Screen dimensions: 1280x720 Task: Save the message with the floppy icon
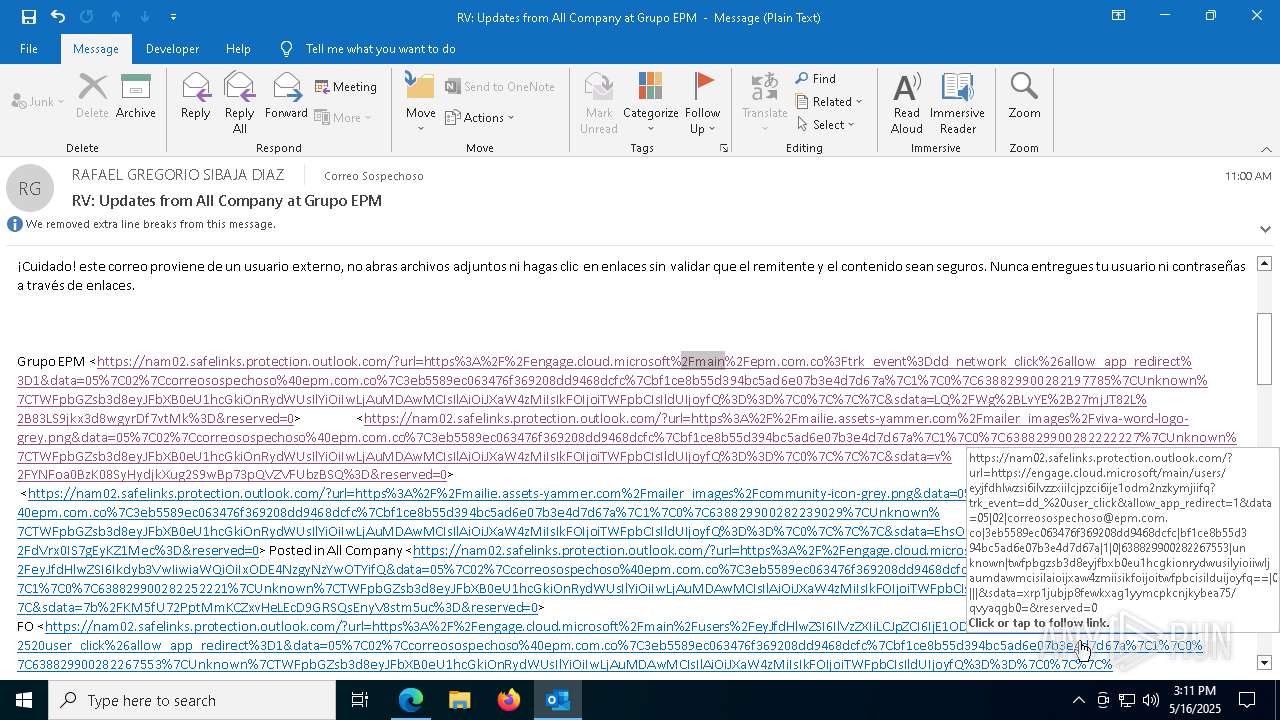click(x=29, y=16)
